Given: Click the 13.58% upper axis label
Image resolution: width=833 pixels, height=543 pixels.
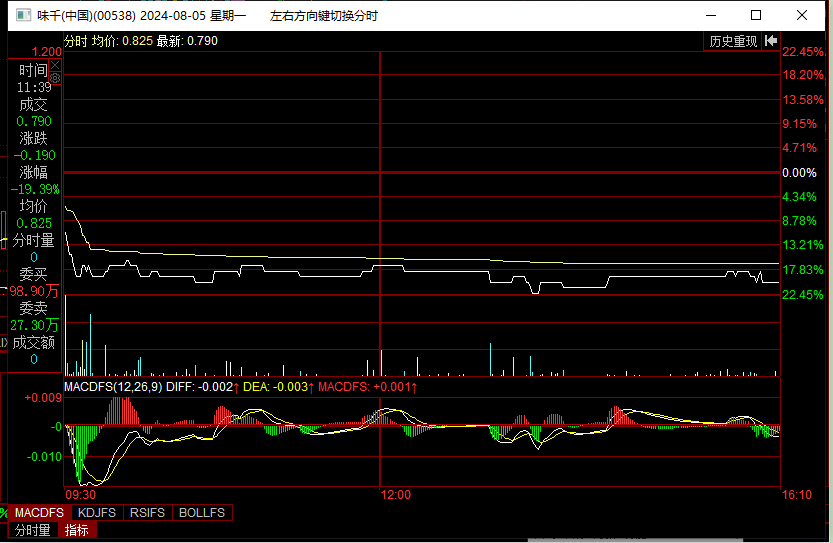Looking at the screenshot, I should tap(803, 99).
